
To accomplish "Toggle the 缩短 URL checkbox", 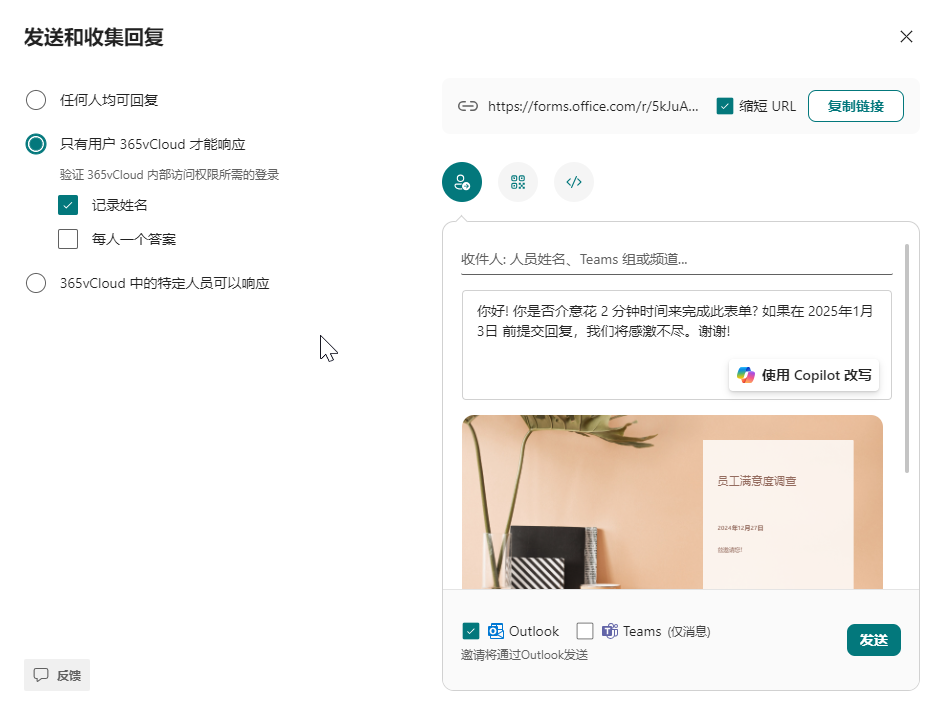I will (x=724, y=106).
